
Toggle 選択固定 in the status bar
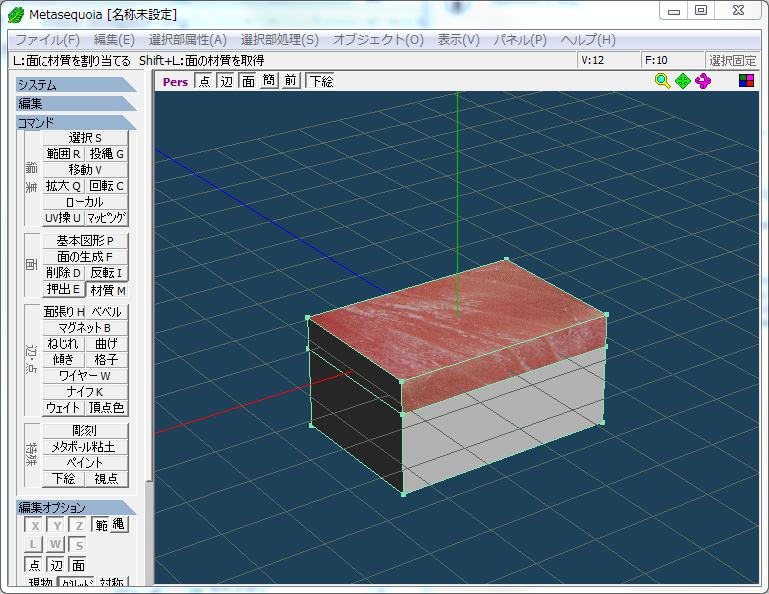tap(732, 60)
